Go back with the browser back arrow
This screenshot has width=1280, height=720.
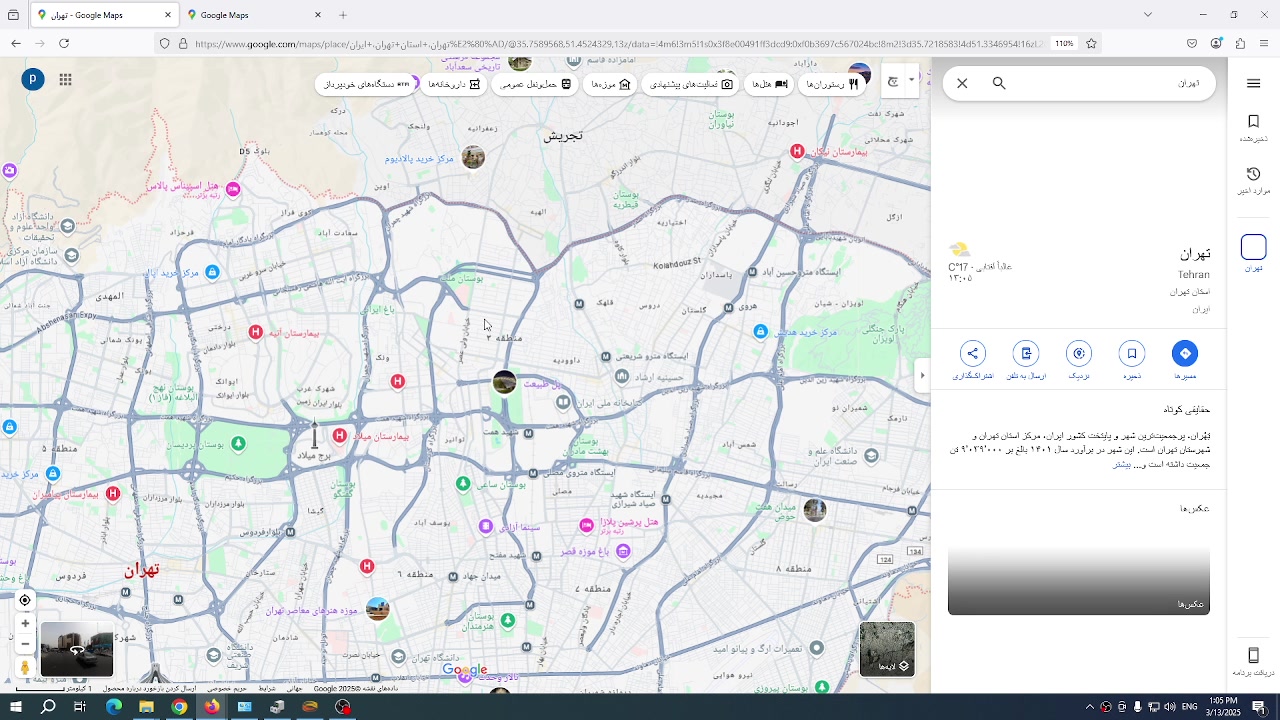(16, 44)
